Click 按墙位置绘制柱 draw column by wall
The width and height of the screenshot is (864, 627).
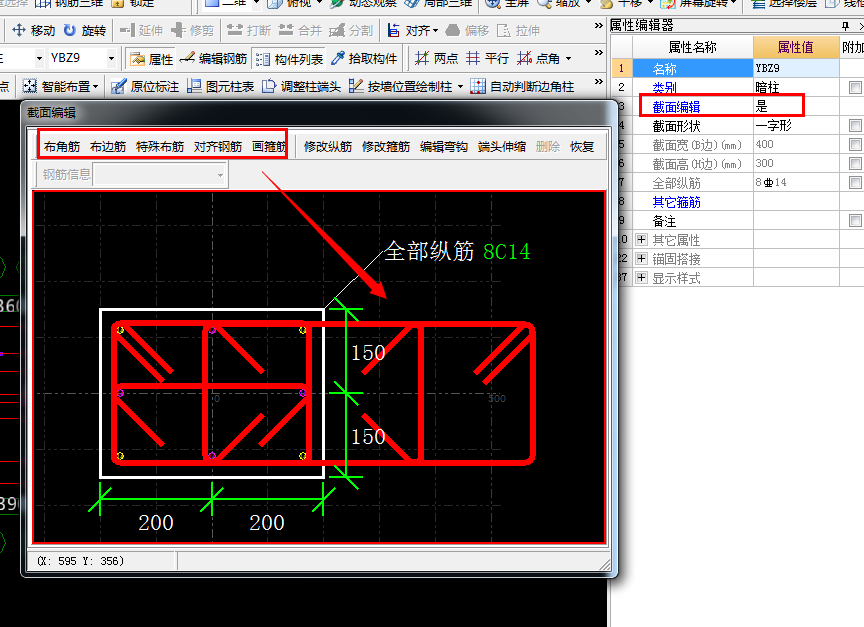click(400, 87)
